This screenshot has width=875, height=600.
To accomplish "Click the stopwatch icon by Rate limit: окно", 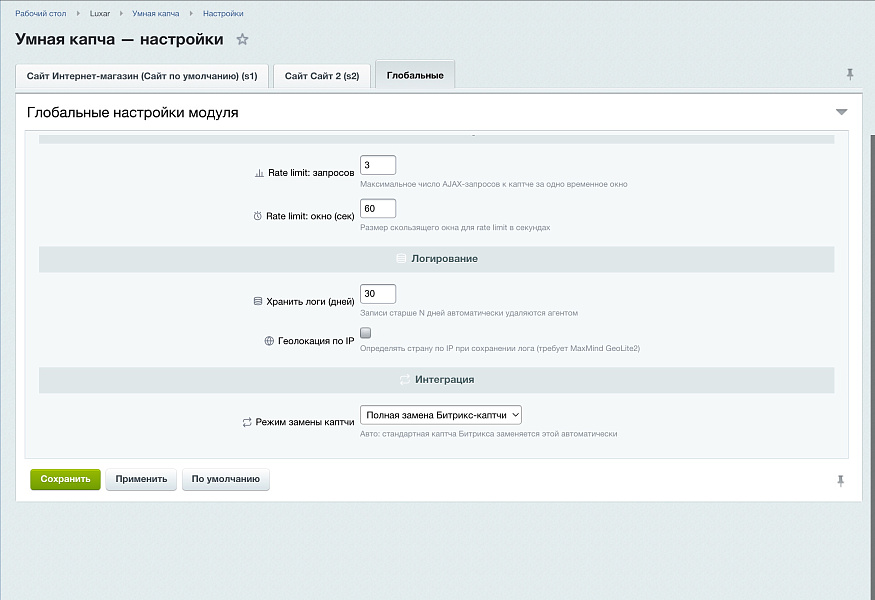I will [x=257, y=216].
